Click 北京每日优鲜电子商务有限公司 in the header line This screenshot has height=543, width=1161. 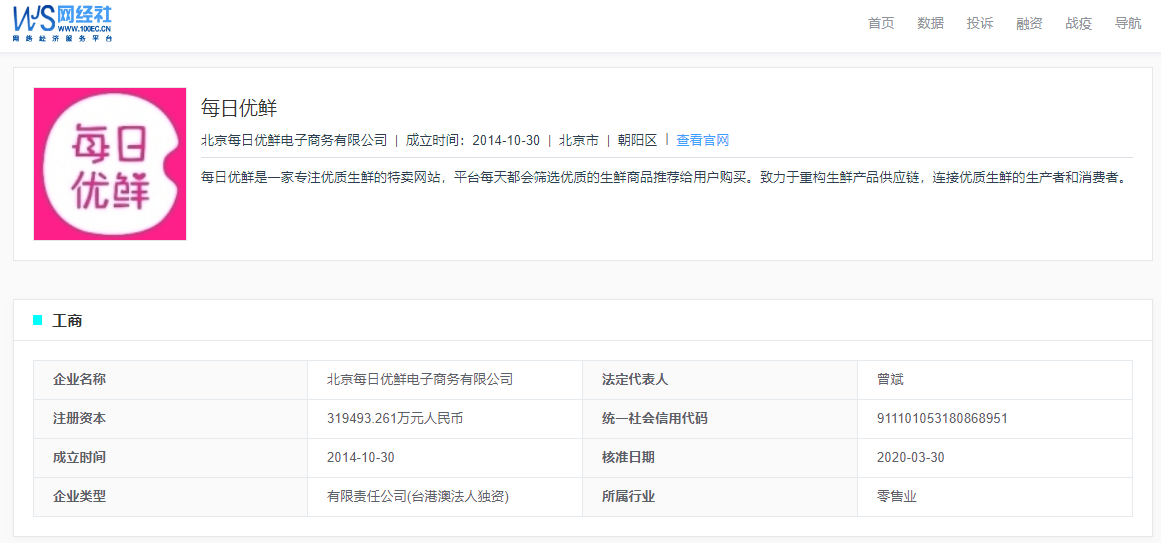point(294,140)
